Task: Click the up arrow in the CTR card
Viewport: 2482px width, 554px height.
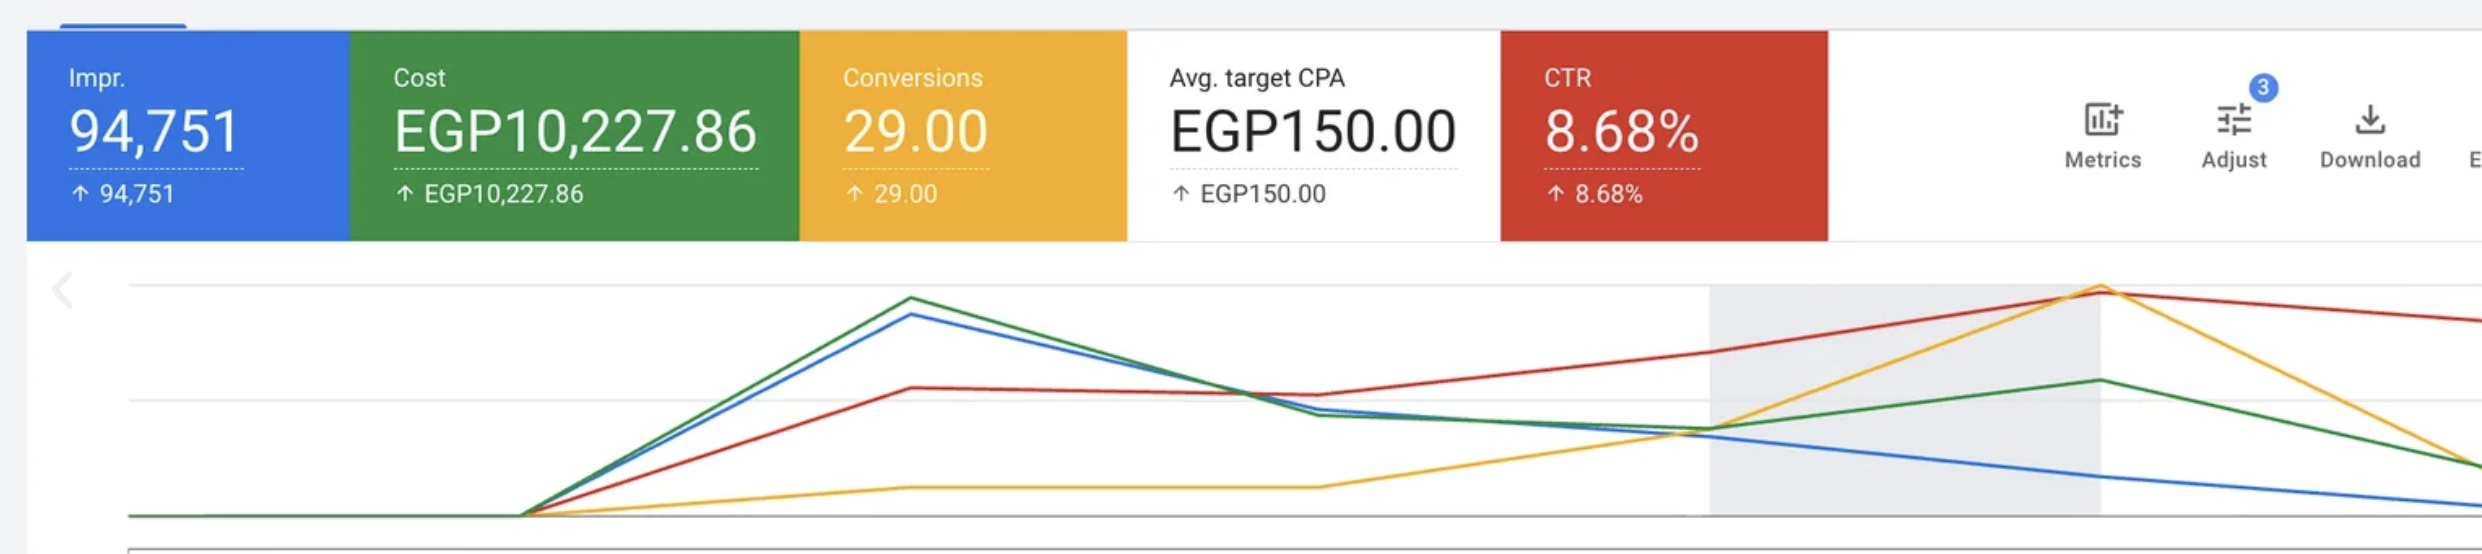Action: tap(1555, 194)
